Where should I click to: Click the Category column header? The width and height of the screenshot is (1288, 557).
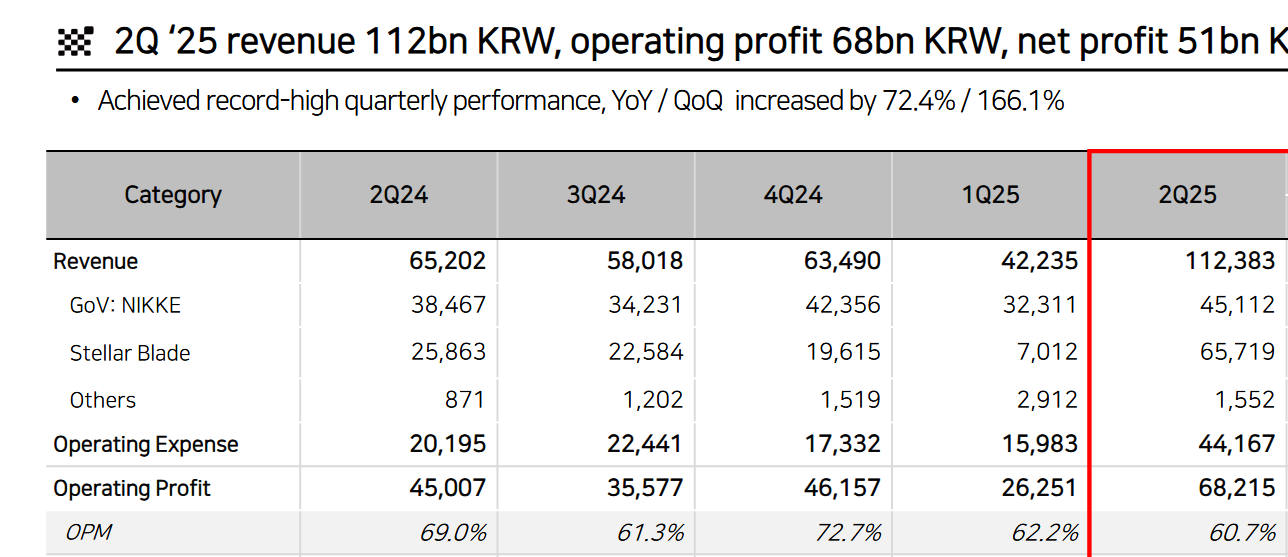173,195
